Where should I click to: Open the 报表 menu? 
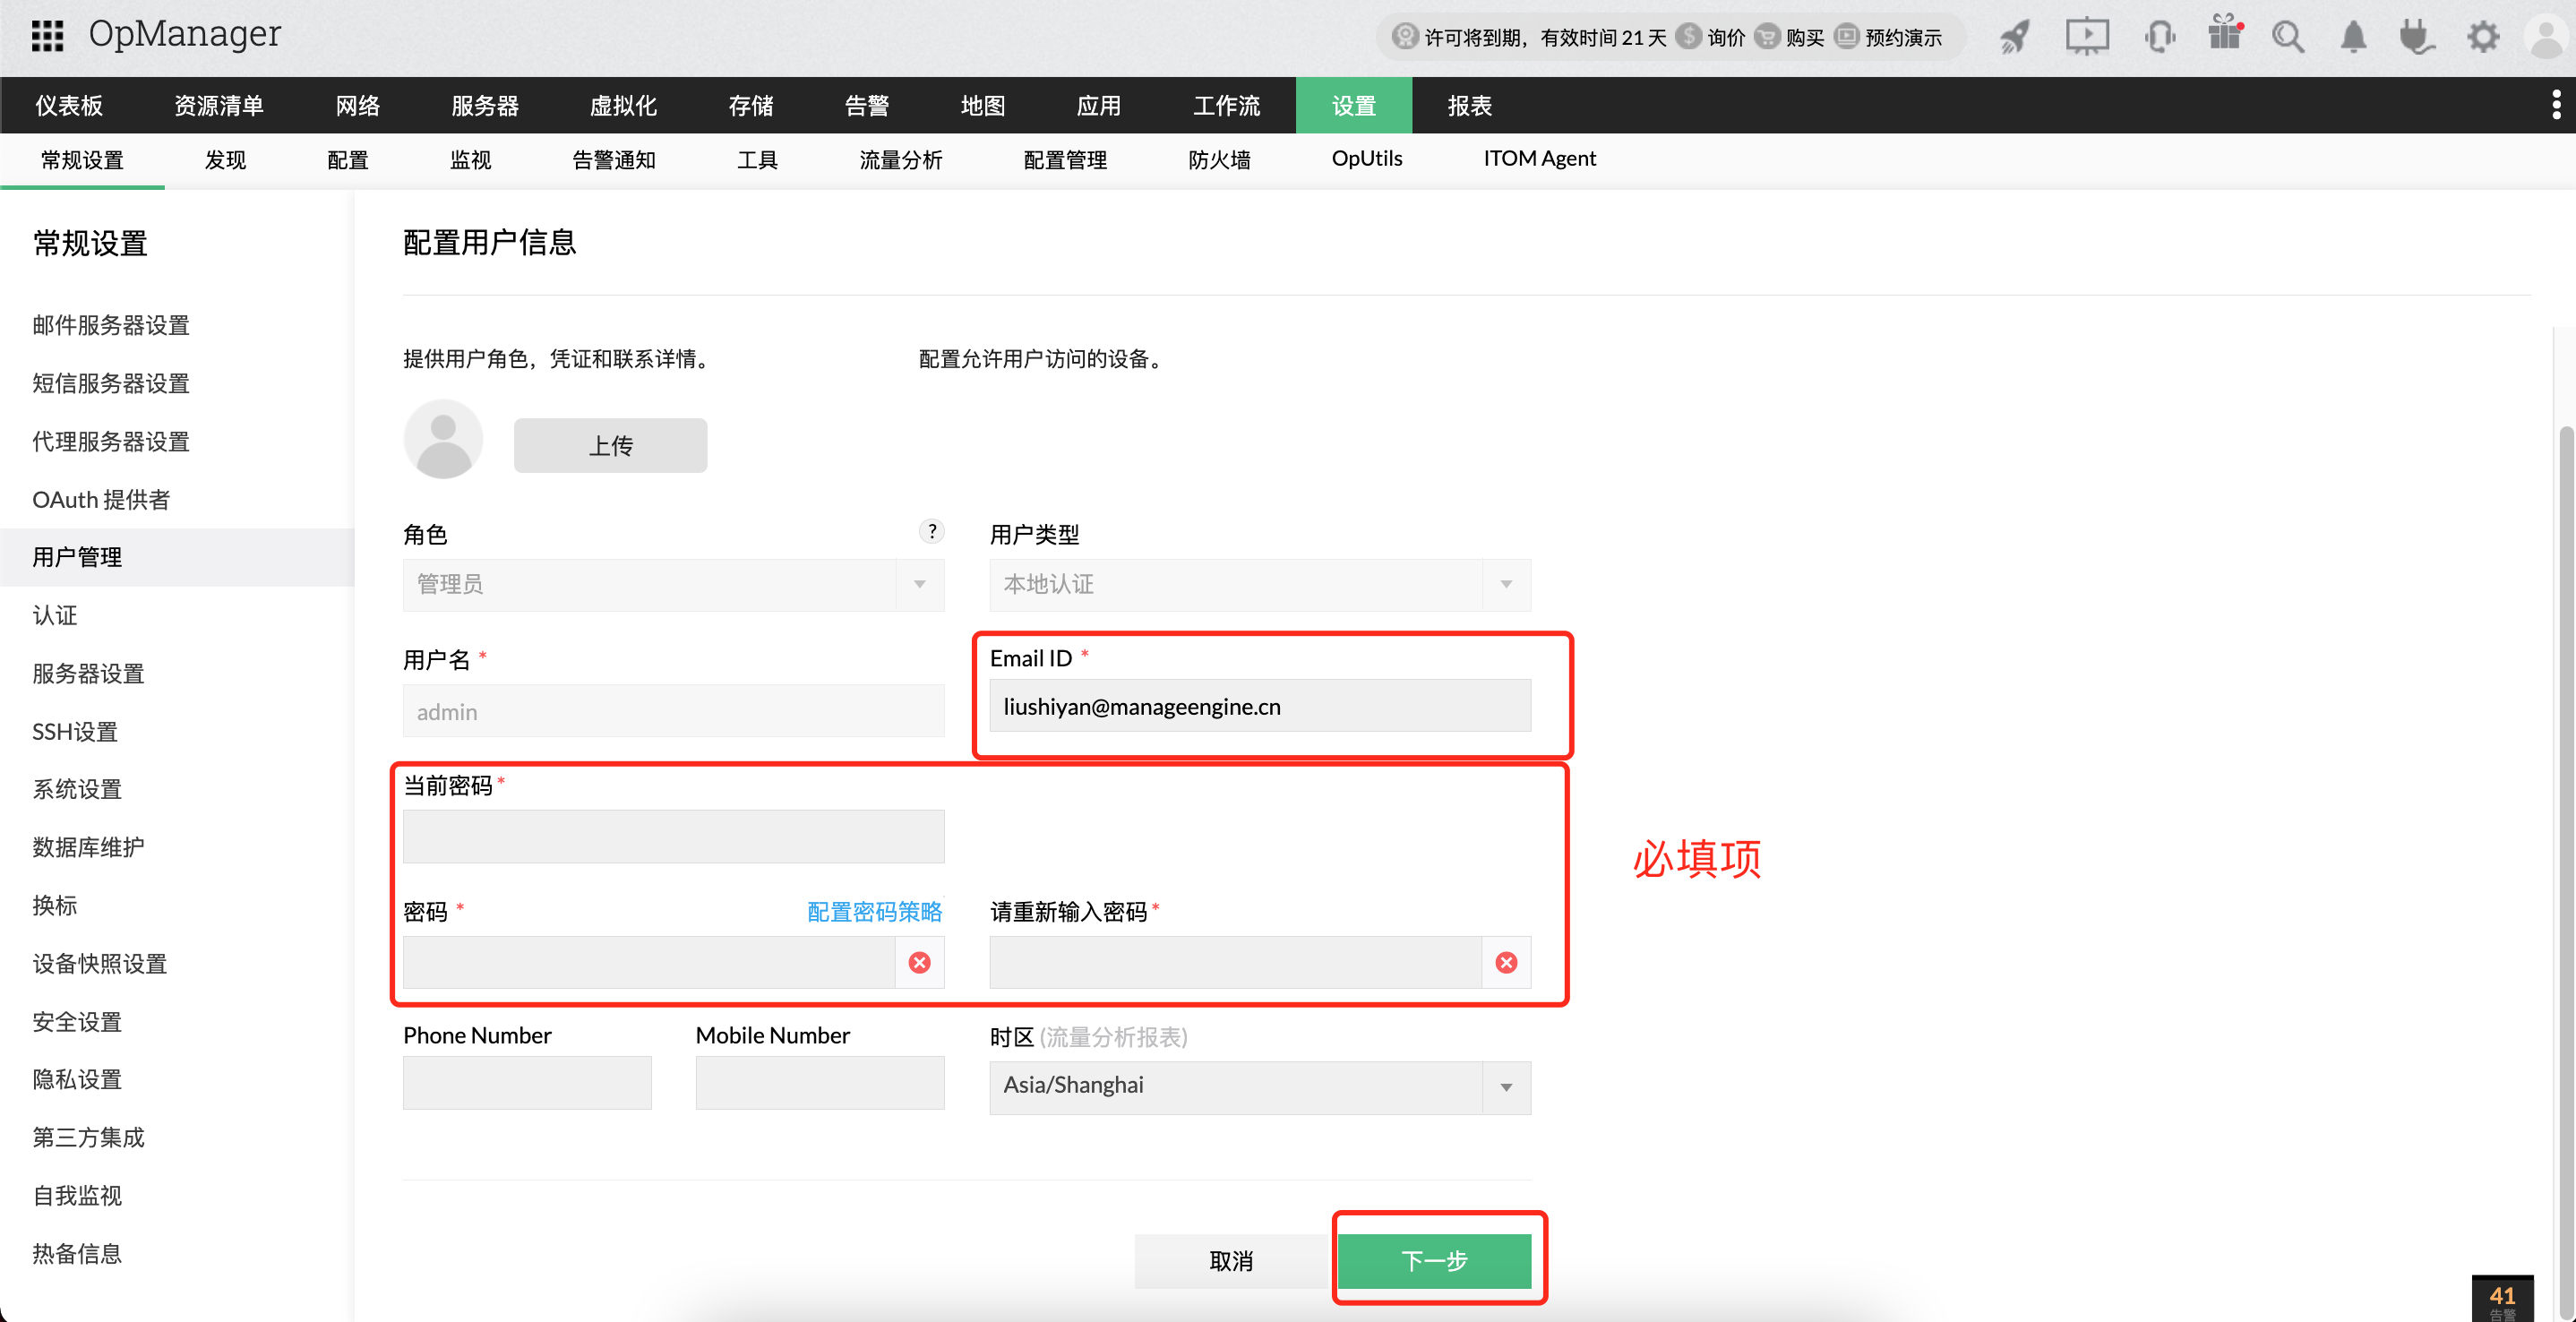(x=1470, y=105)
